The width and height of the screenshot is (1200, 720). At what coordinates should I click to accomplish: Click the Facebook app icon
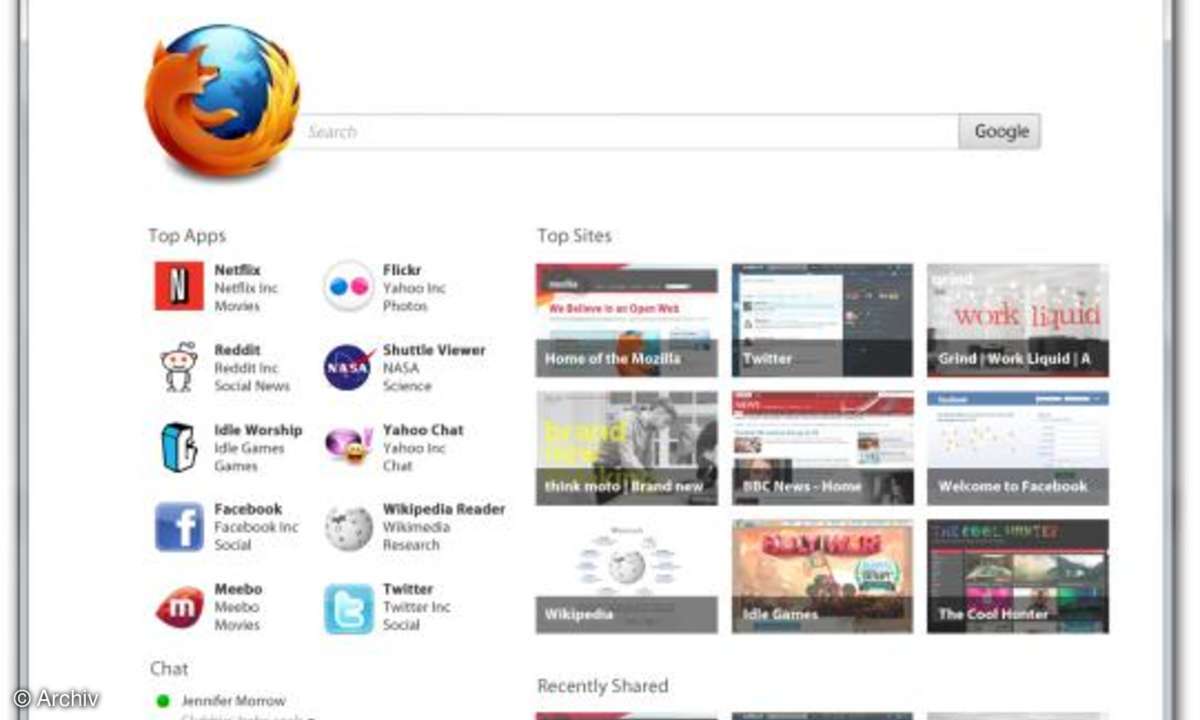click(179, 527)
